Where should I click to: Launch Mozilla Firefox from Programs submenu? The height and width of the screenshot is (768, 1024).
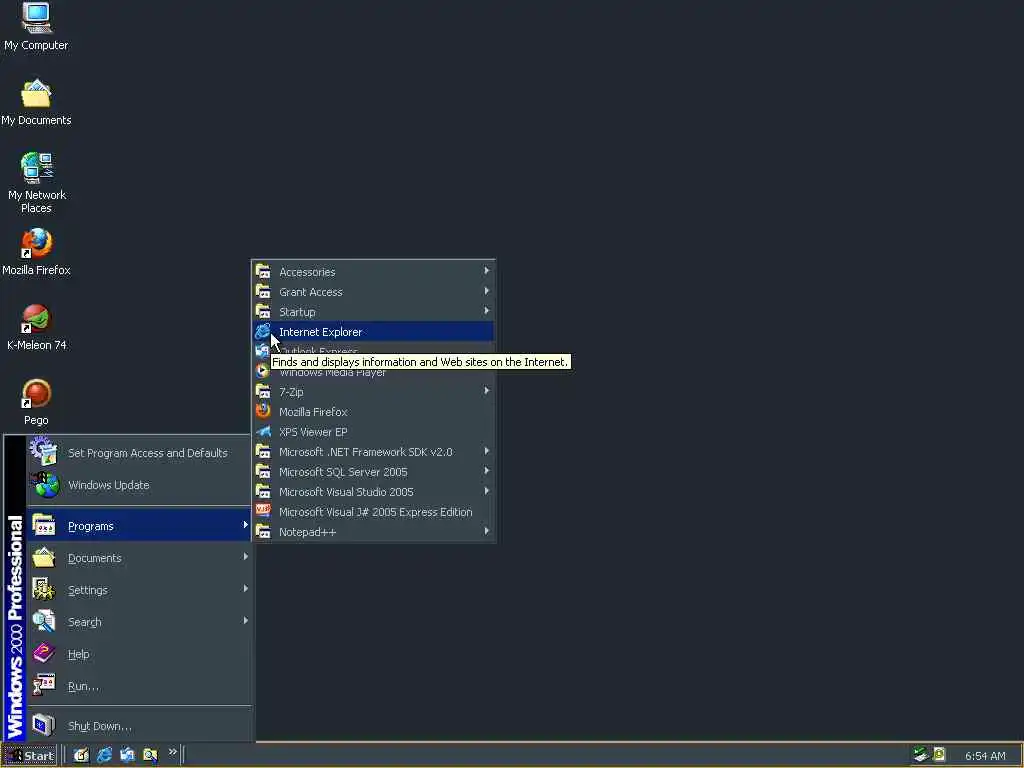(x=373, y=412)
